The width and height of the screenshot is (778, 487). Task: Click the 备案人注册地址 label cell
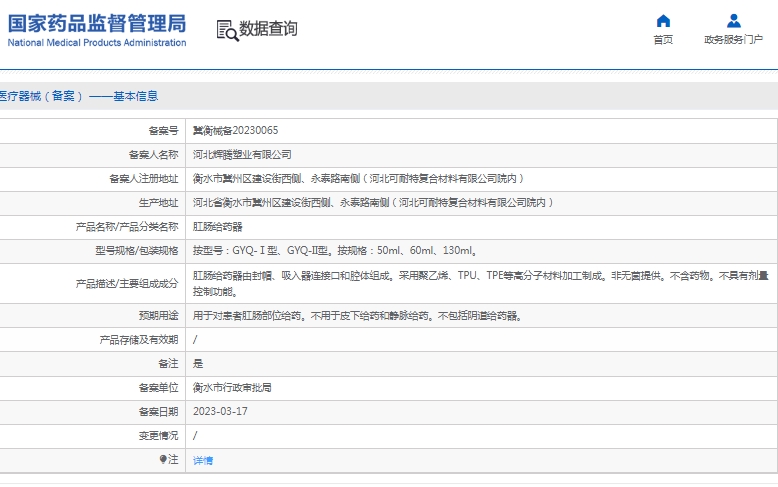[x=92, y=179]
